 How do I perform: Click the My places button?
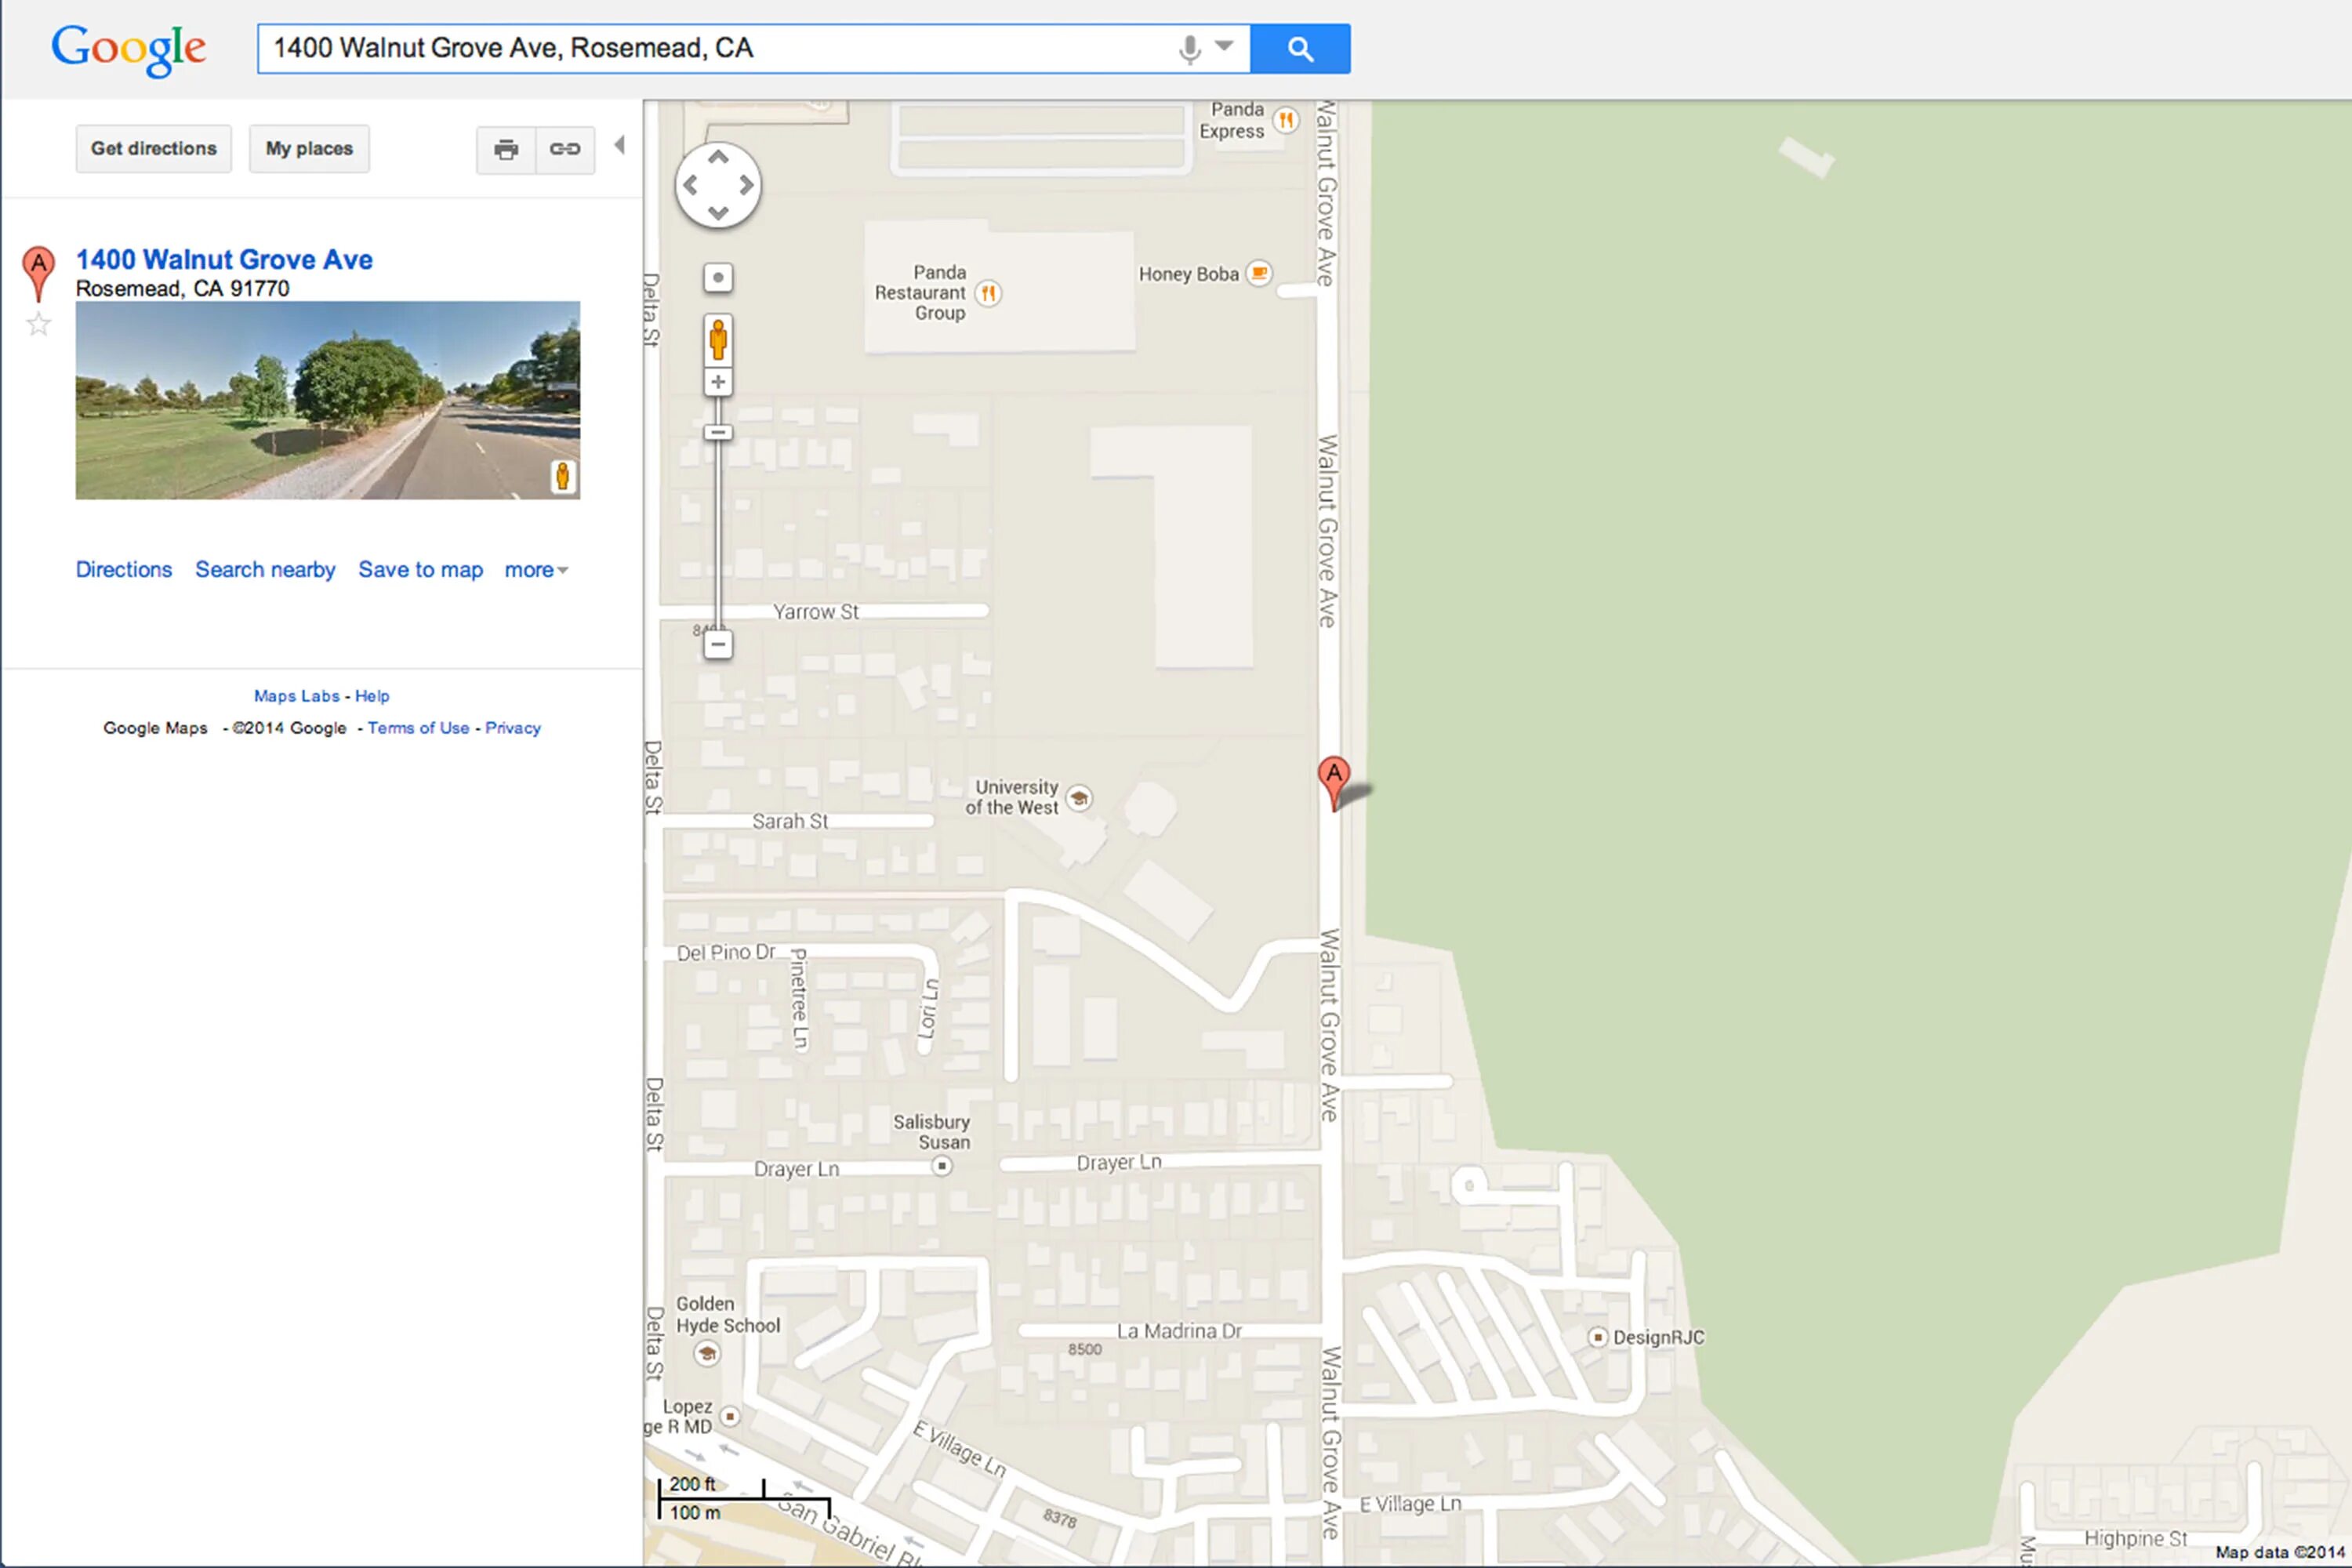(307, 149)
